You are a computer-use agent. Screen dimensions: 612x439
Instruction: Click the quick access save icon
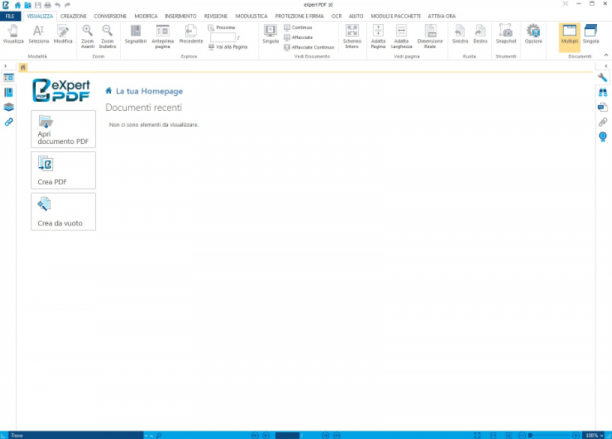point(38,5)
